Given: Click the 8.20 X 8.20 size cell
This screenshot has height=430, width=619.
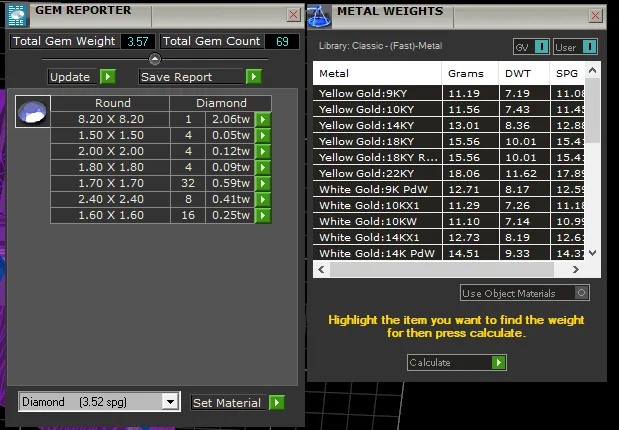Looking at the screenshot, I should click(x=111, y=119).
